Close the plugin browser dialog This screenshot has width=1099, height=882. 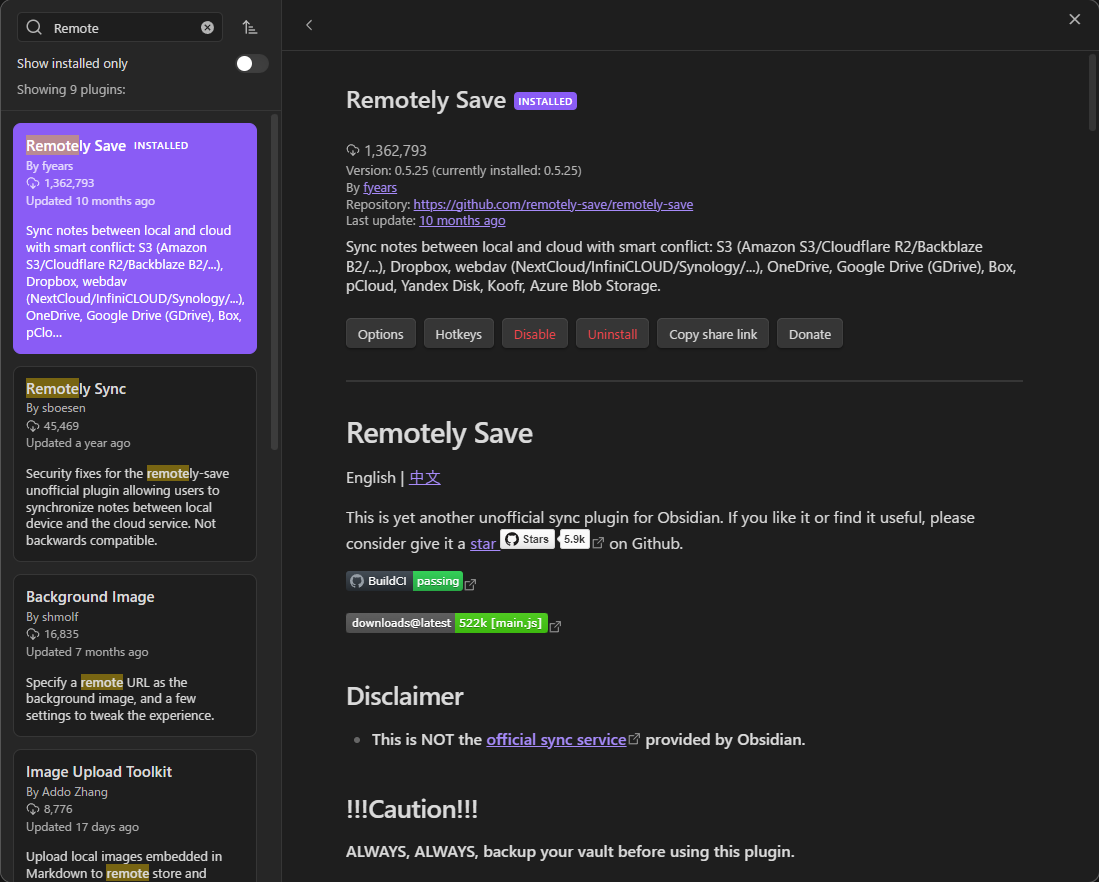point(1074,19)
